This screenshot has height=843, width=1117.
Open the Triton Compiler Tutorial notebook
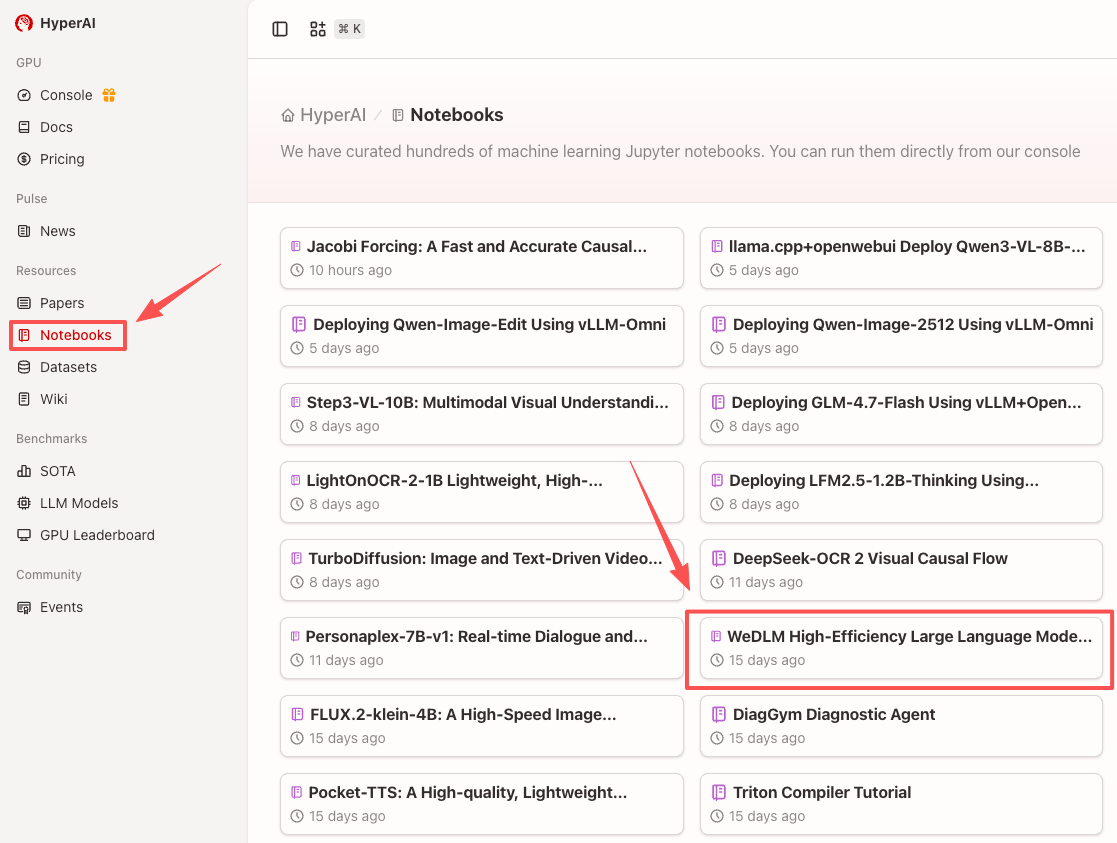(x=900, y=803)
